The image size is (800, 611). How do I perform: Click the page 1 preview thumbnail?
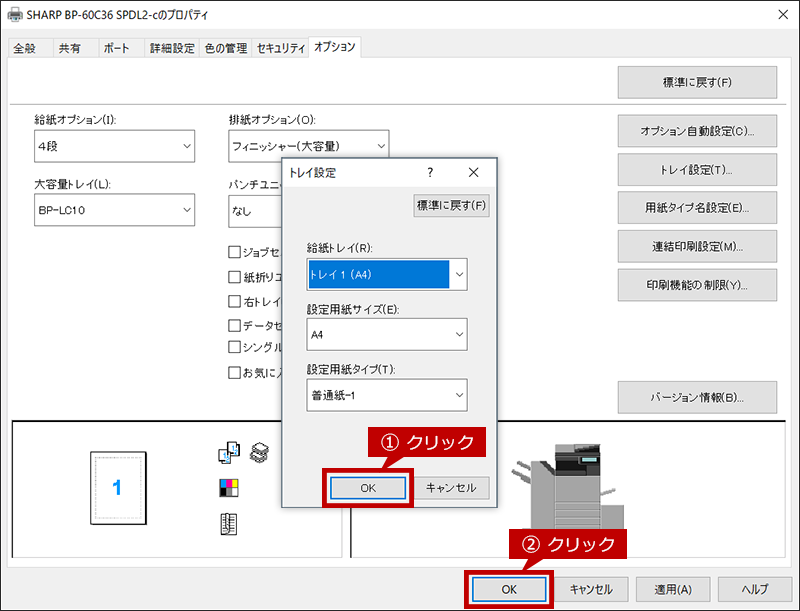[x=117, y=487]
